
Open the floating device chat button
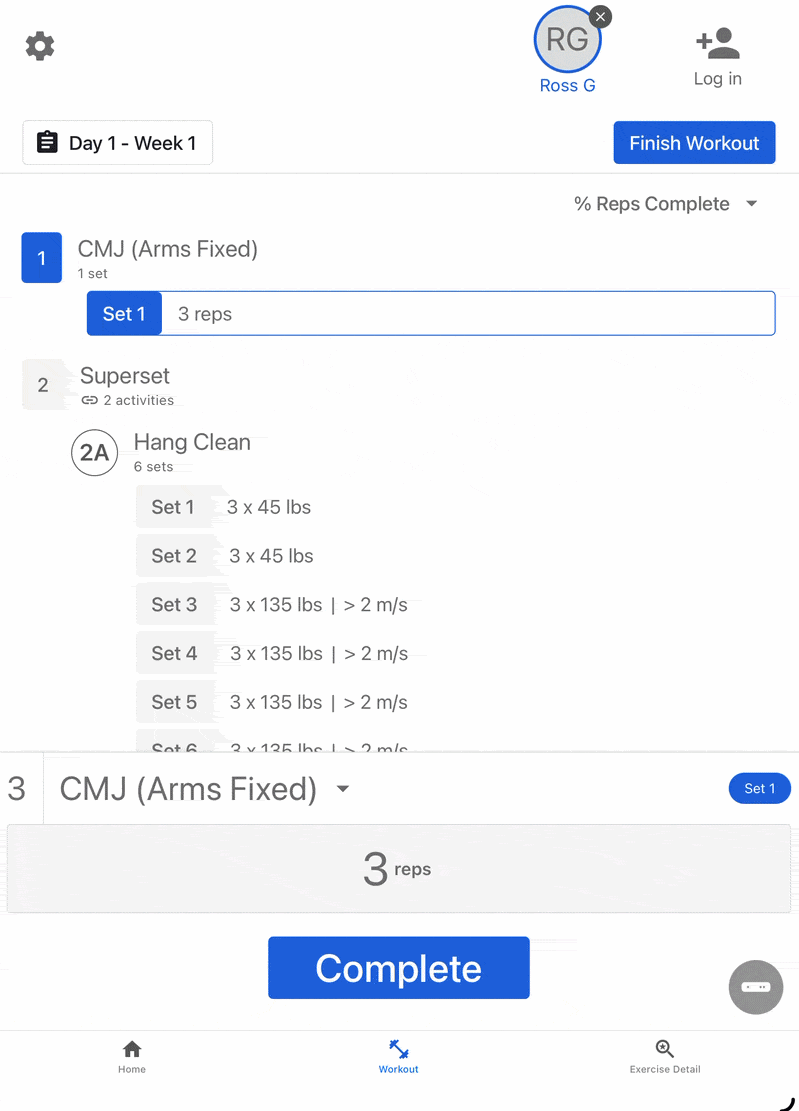pos(756,987)
